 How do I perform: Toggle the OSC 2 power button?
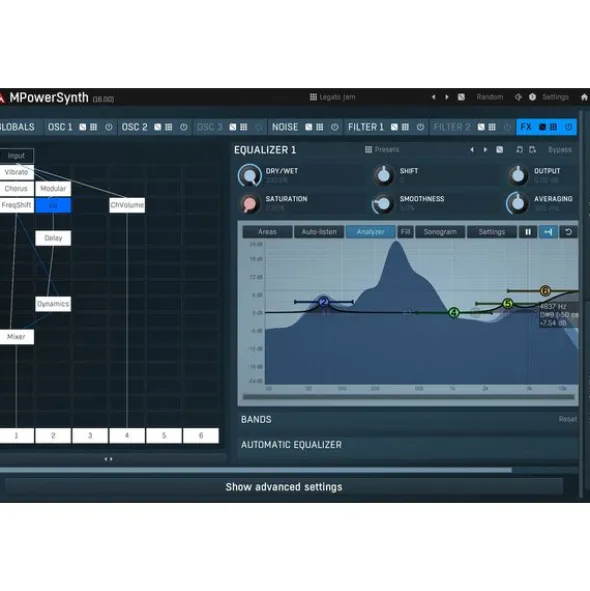[x=184, y=127]
